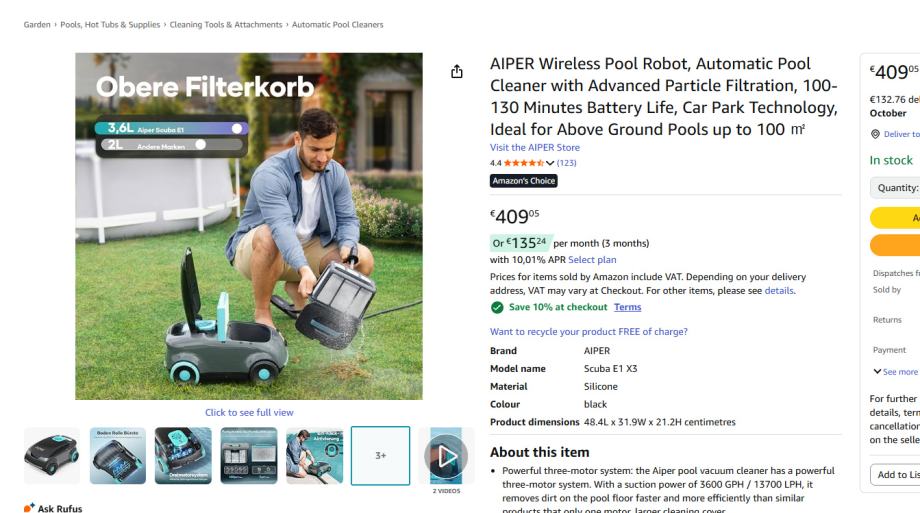
Task: Visit the AIPER Store link
Action: click(x=534, y=148)
